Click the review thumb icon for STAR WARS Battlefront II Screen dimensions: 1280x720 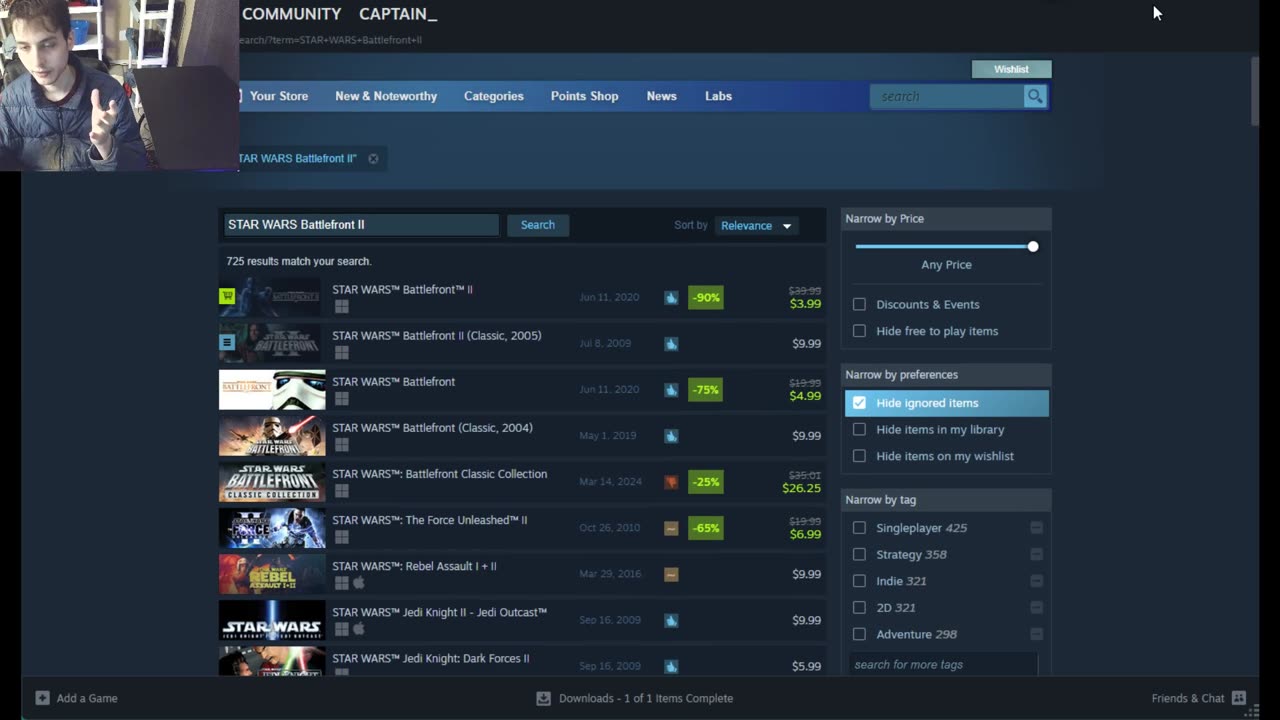671,297
